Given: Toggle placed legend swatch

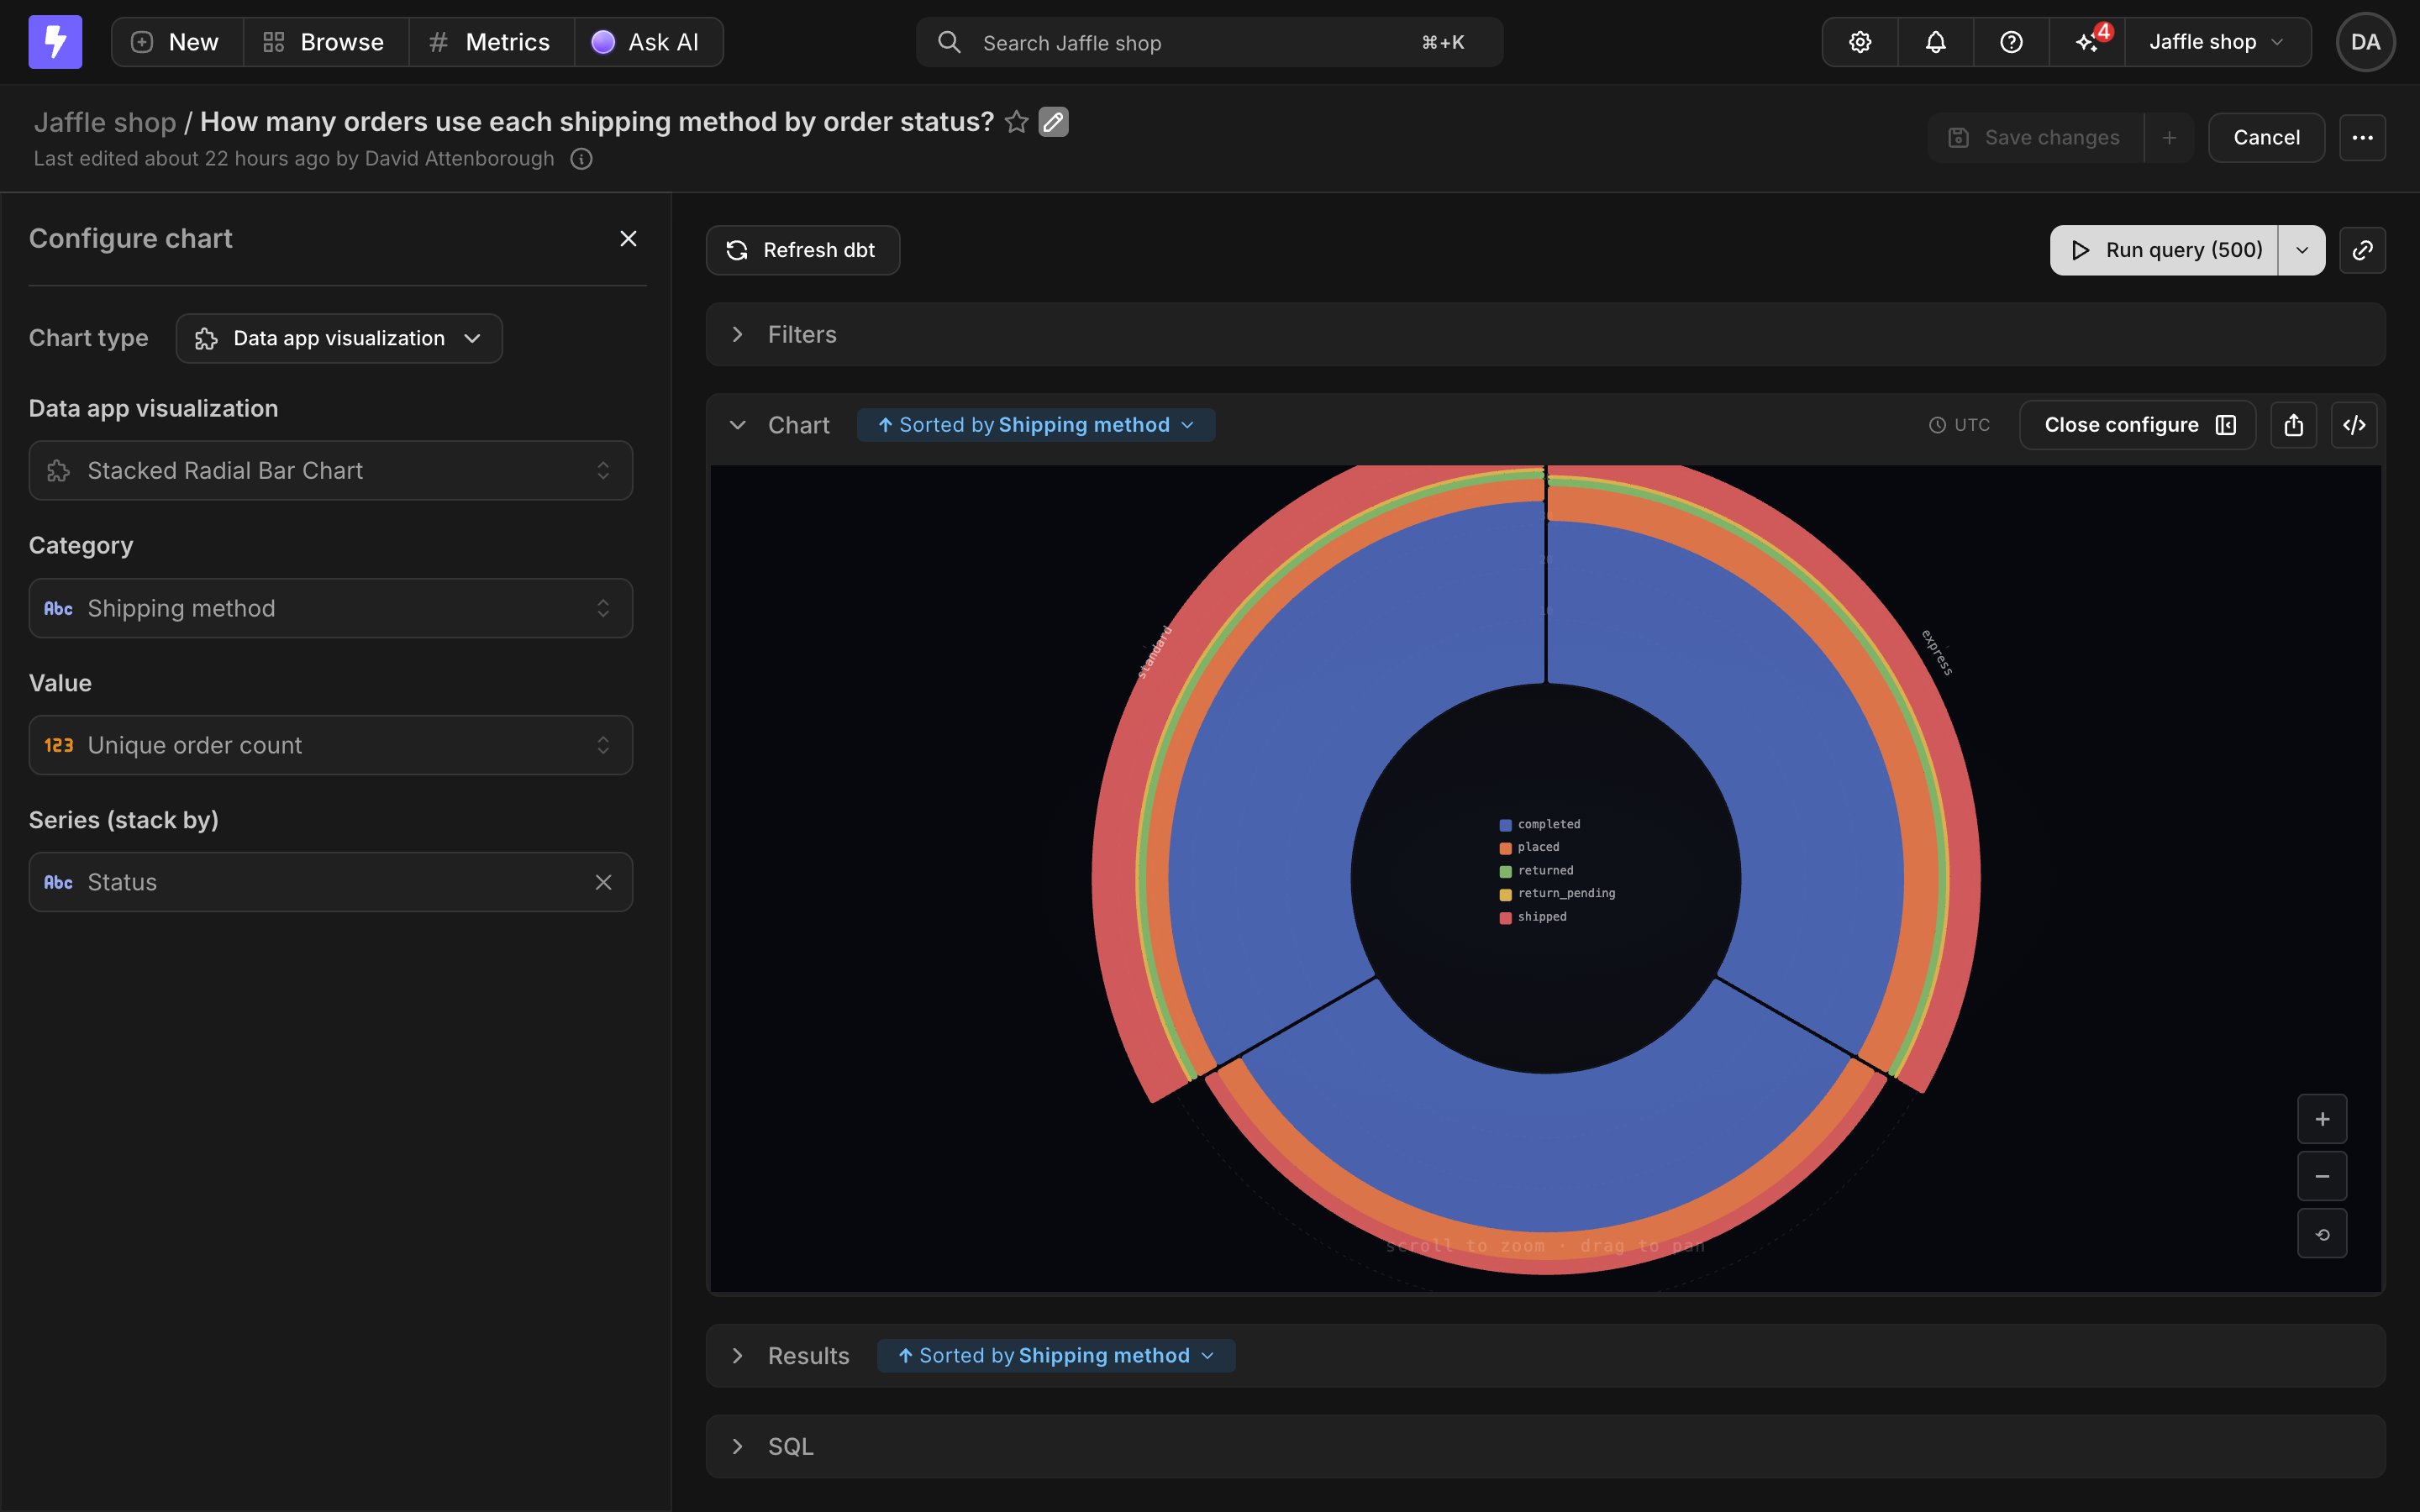Looking at the screenshot, I should pyautogui.click(x=1505, y=848).
